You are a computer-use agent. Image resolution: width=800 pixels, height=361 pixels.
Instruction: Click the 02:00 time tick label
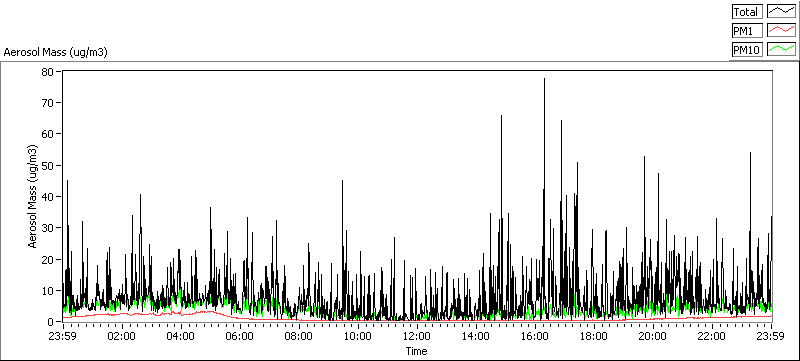(122, 336)
